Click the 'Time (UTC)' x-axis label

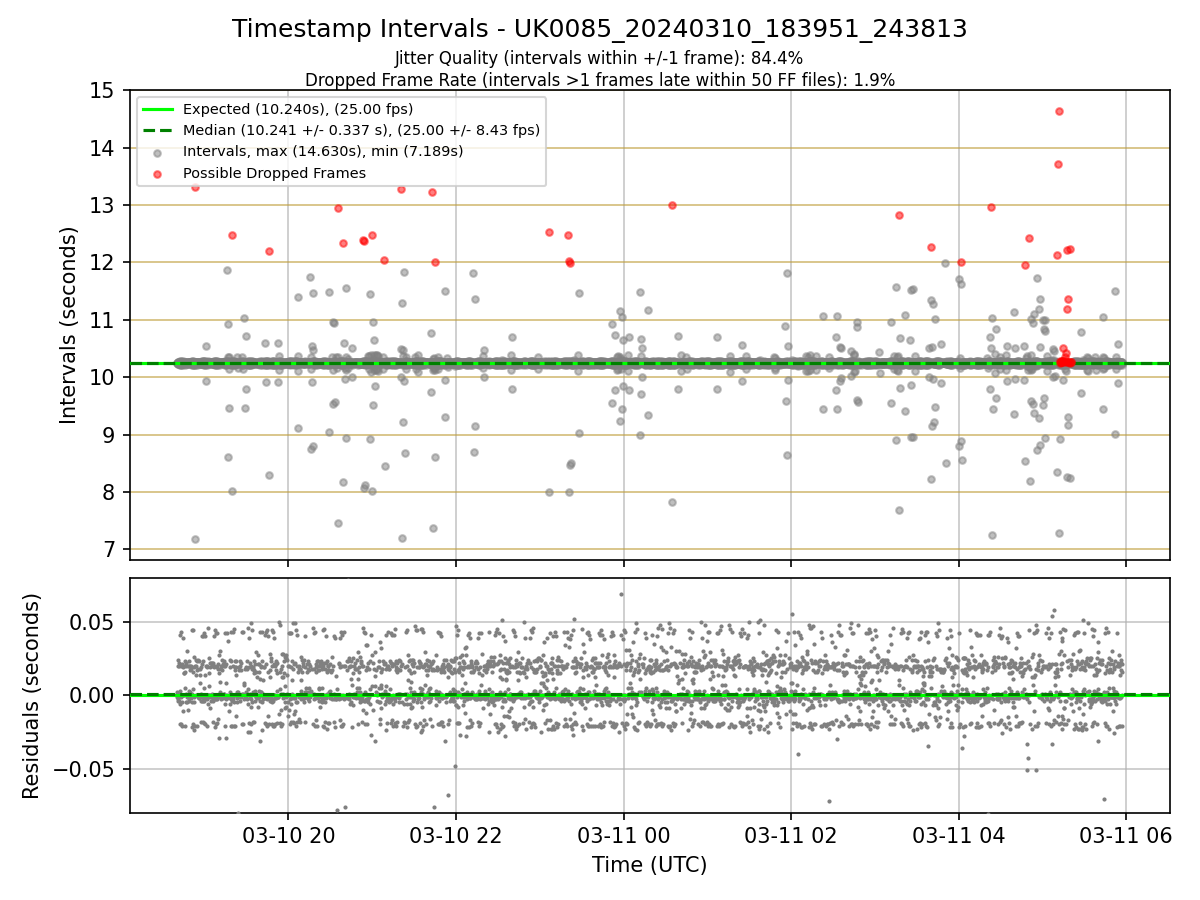click(x=649, y=864)
